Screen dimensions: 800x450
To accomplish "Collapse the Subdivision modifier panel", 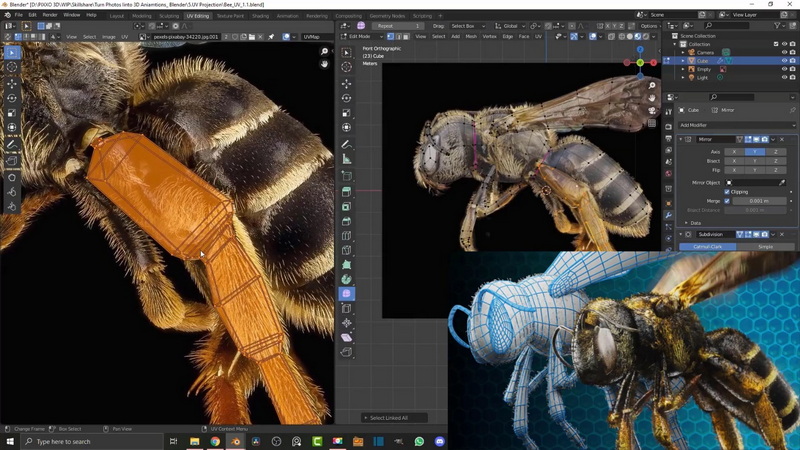I will pos(681,234).
